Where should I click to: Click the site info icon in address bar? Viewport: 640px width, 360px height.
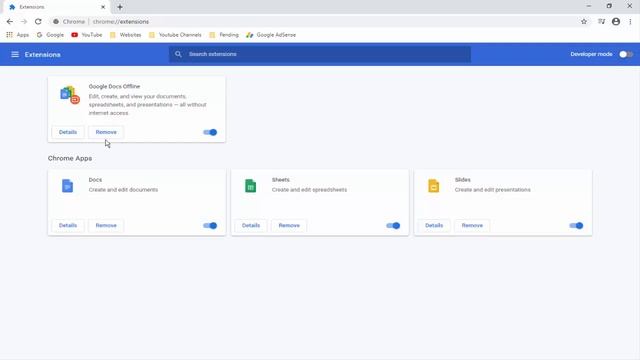56,22
